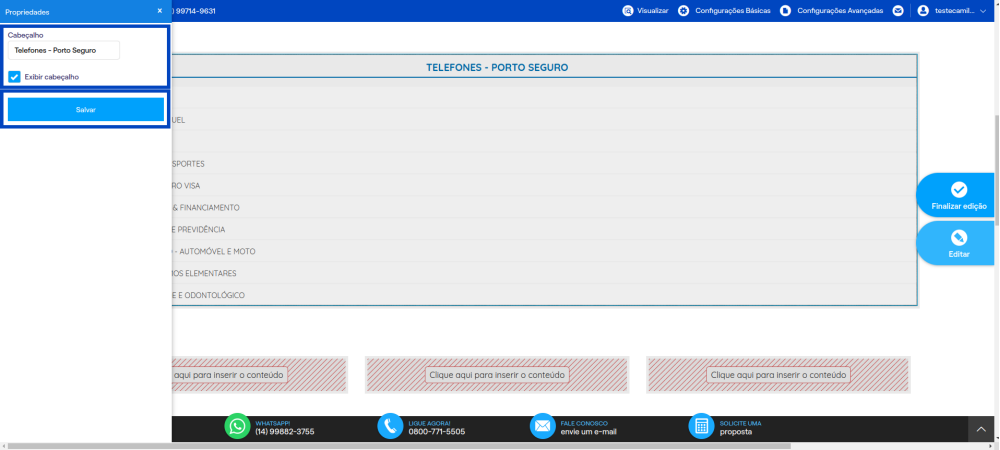Click the Visualizar magnifier icon
This screenshot has width=1000, height=450.
(x=628, y=11)
